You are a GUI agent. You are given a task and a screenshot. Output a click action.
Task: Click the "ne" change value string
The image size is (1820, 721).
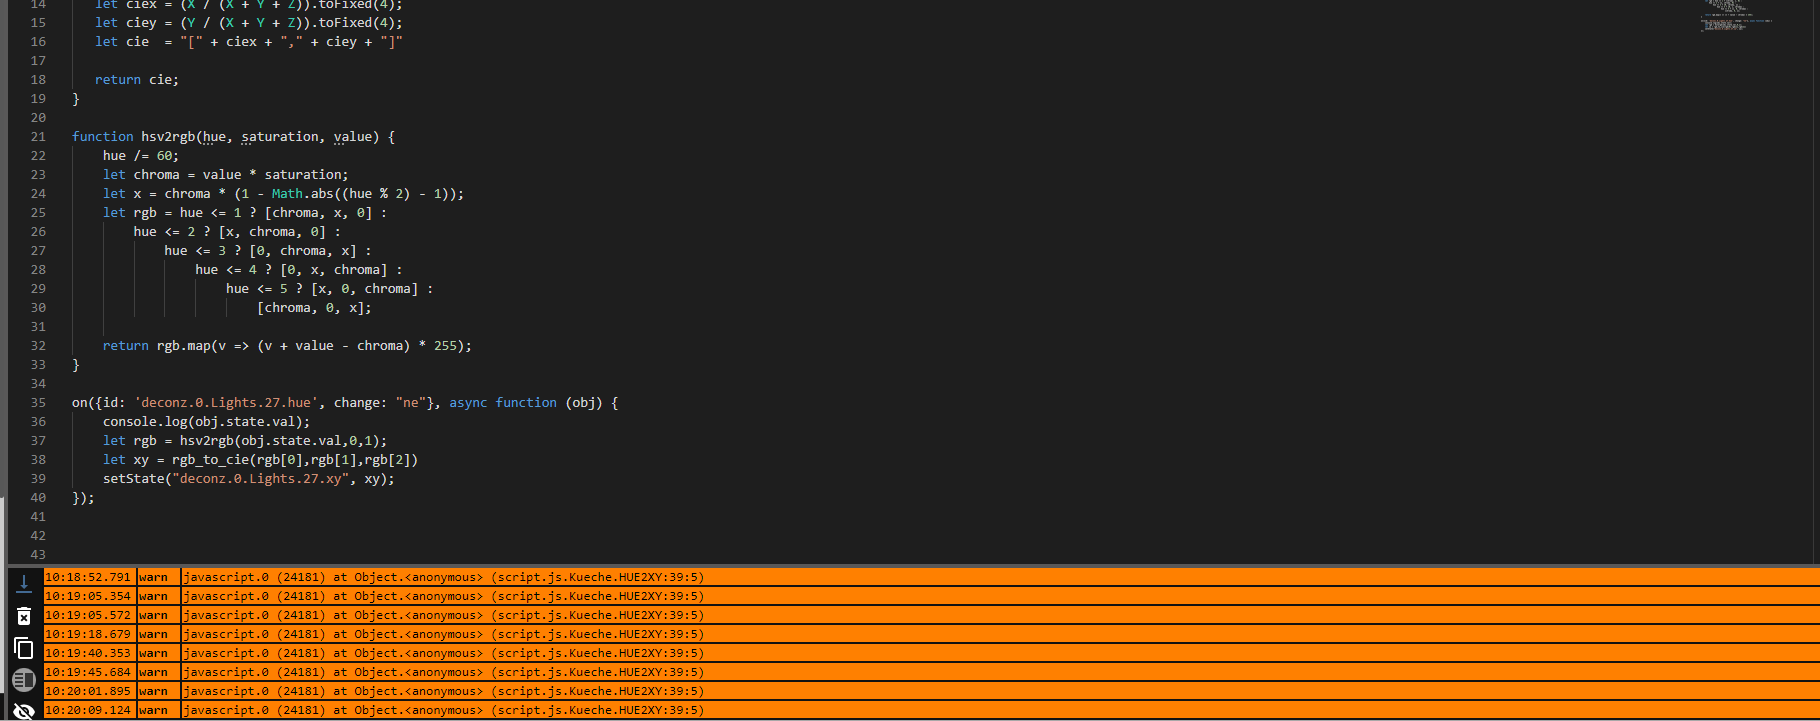411,403
